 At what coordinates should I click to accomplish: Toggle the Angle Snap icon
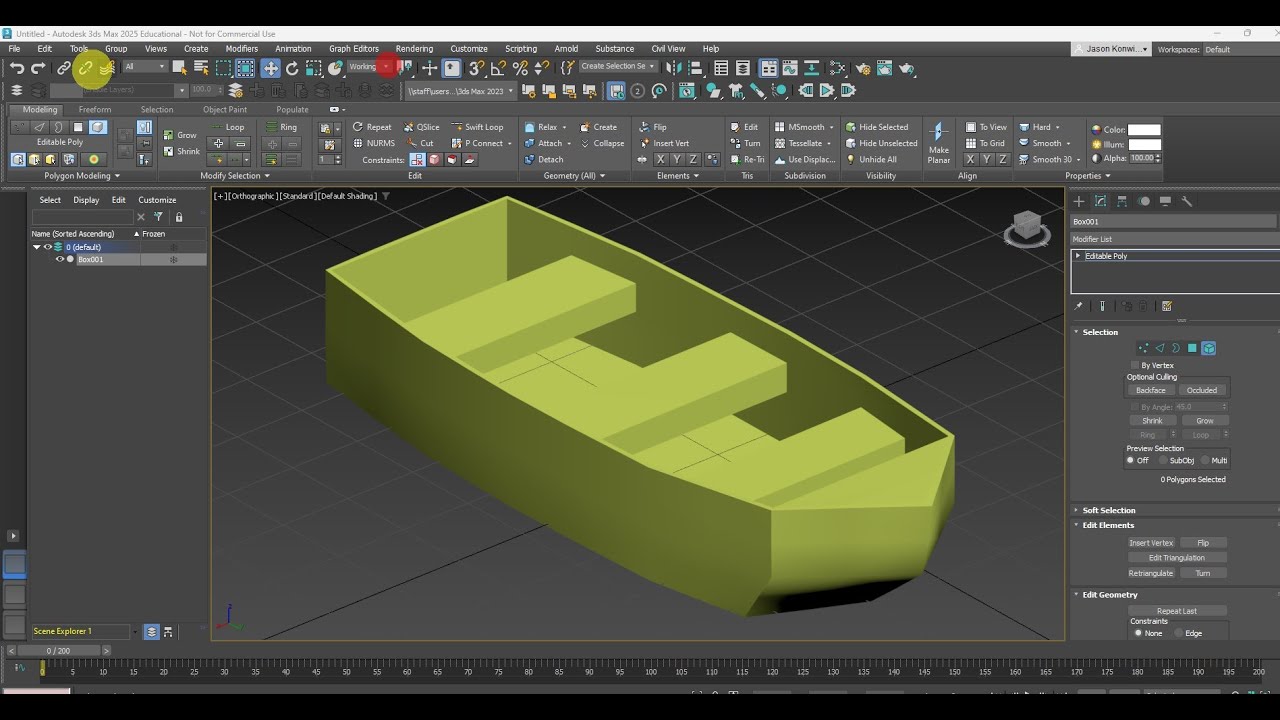click(498, 68)
